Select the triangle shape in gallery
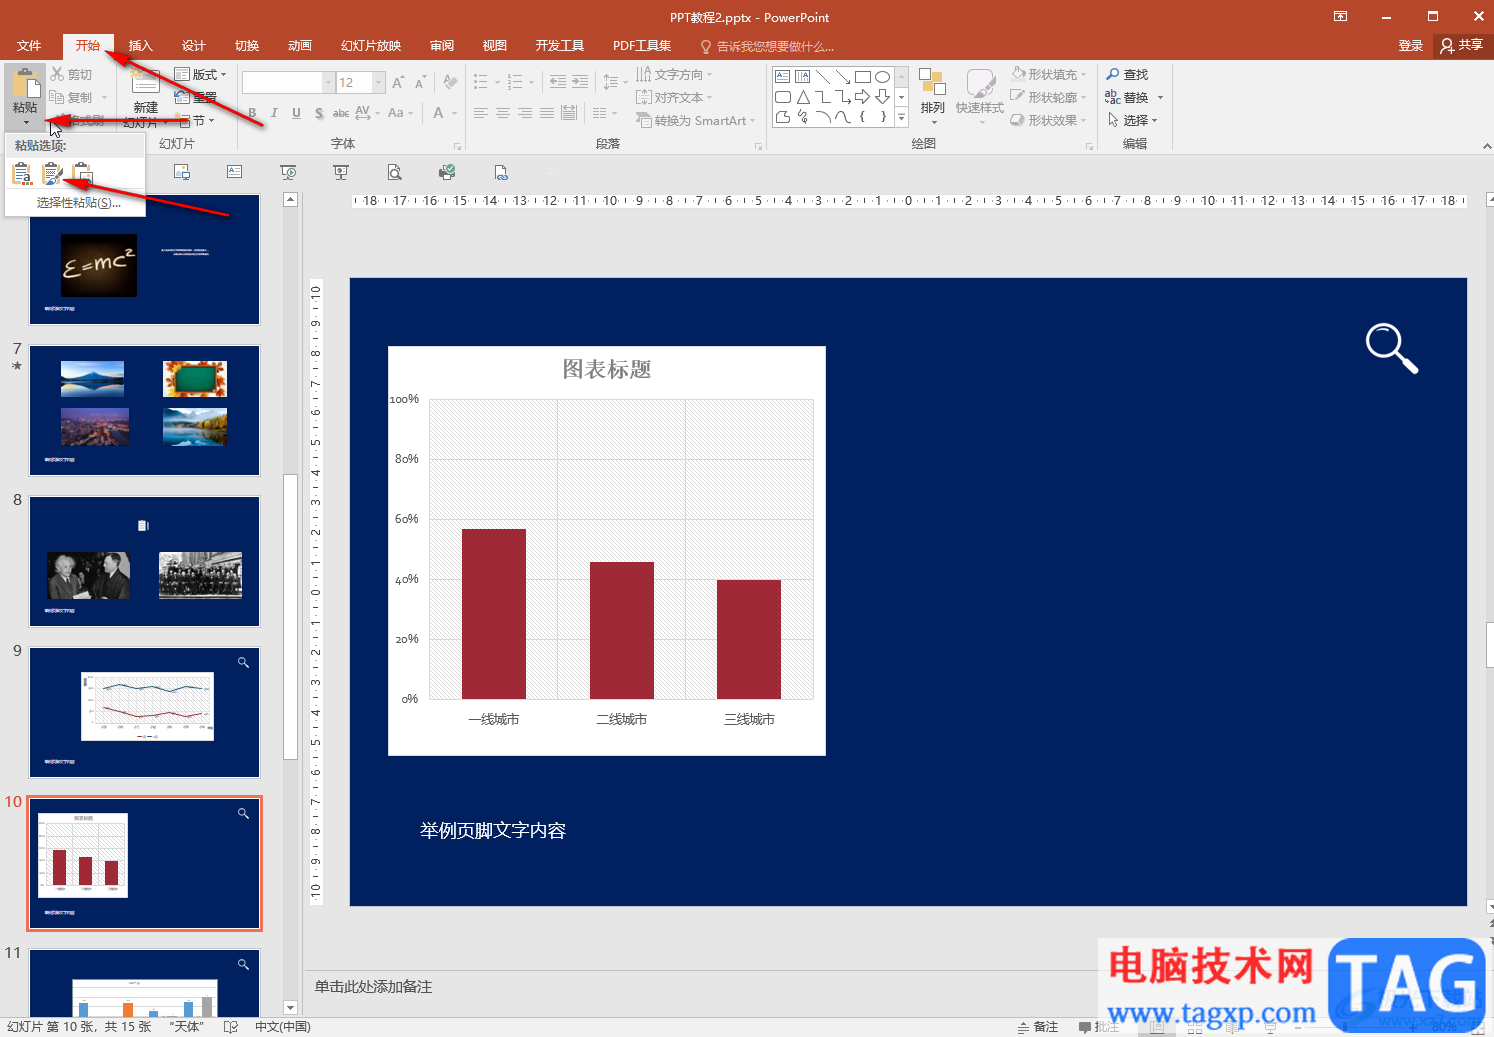Viewport: 1494px width, 1037px height. click(803, 97)
